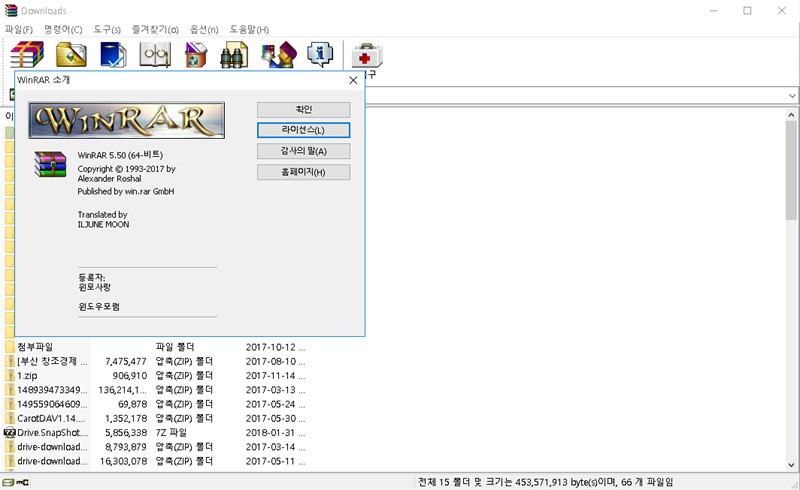The height and width of the screenshot is (490, 800).
Task: Open the 파일(F) menu
Action: pyautogui.click(x=19, y=30)
